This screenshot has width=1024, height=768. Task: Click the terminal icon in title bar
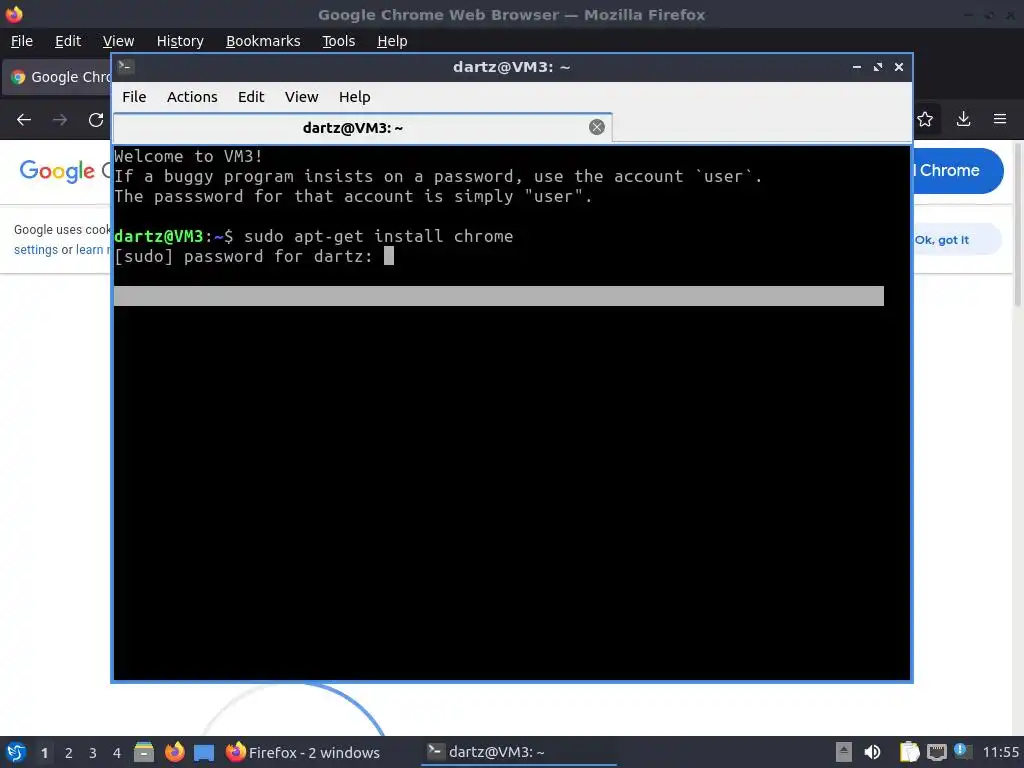click(126, 66)
